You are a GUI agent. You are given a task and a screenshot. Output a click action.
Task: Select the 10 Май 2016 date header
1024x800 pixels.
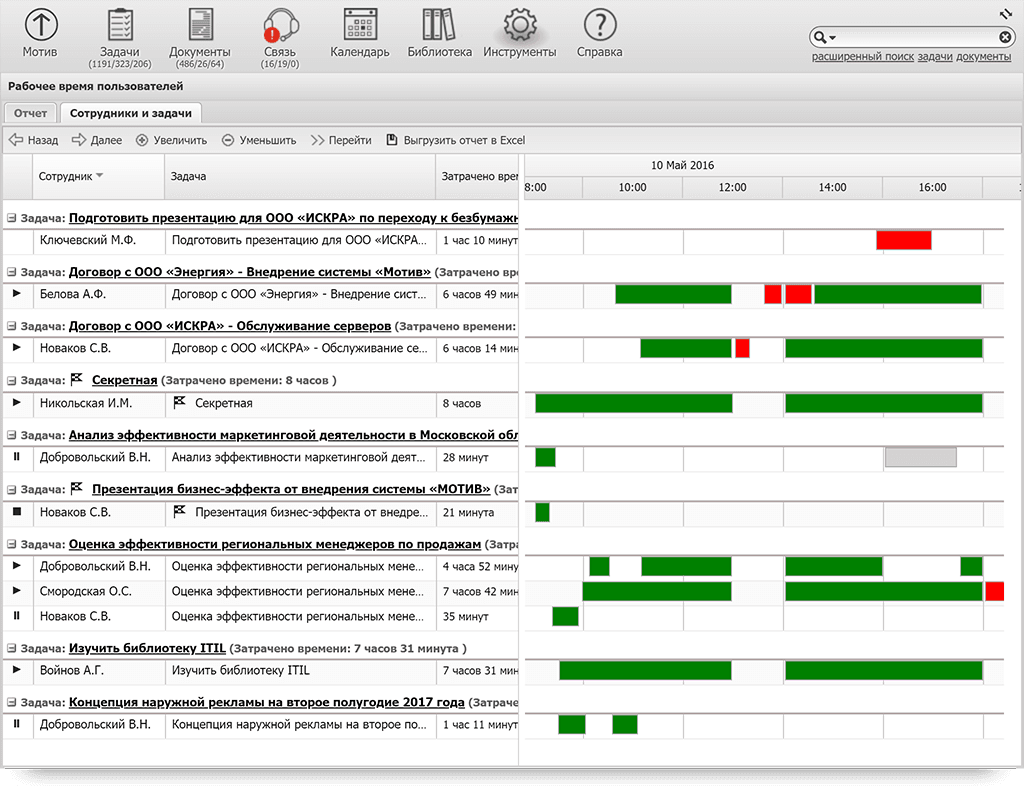click(x=682, y=165)
